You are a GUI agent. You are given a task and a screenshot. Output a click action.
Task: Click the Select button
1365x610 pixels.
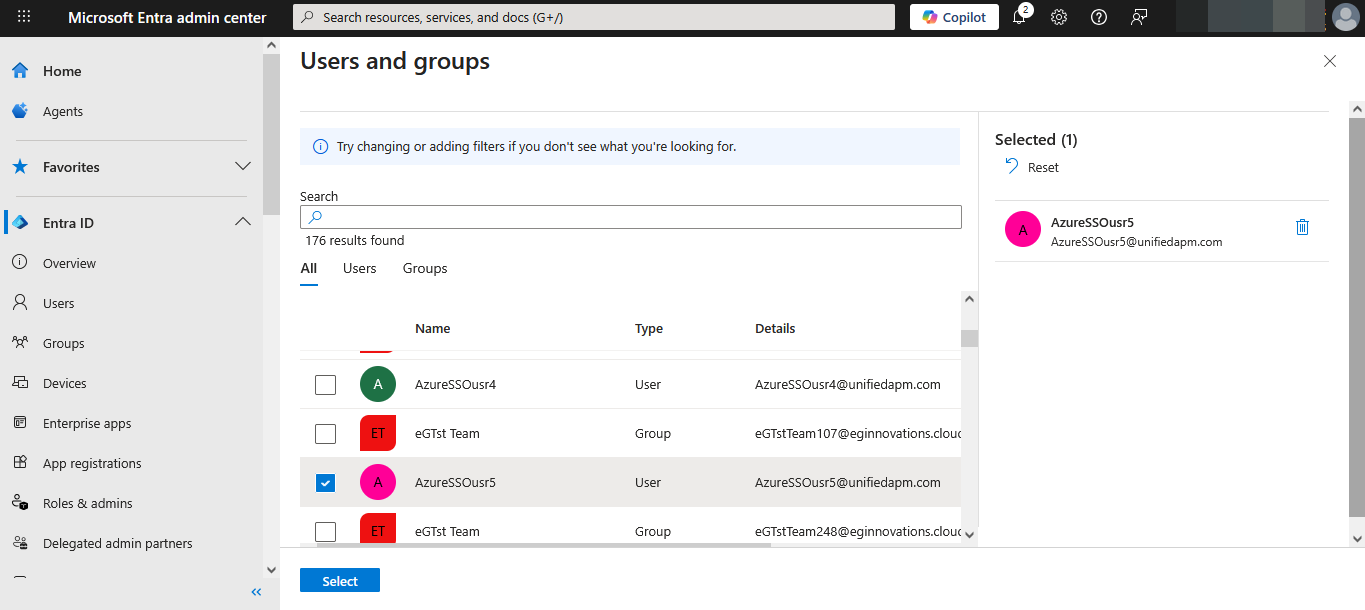(x=339, y=581)
